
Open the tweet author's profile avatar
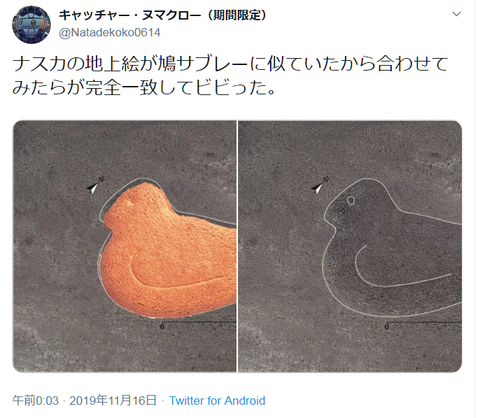pos(32,24)
